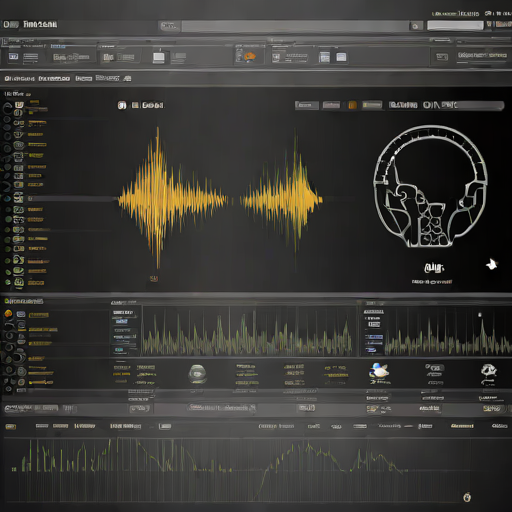Click the larger yellow waveform burst

[x=172, y=199]
